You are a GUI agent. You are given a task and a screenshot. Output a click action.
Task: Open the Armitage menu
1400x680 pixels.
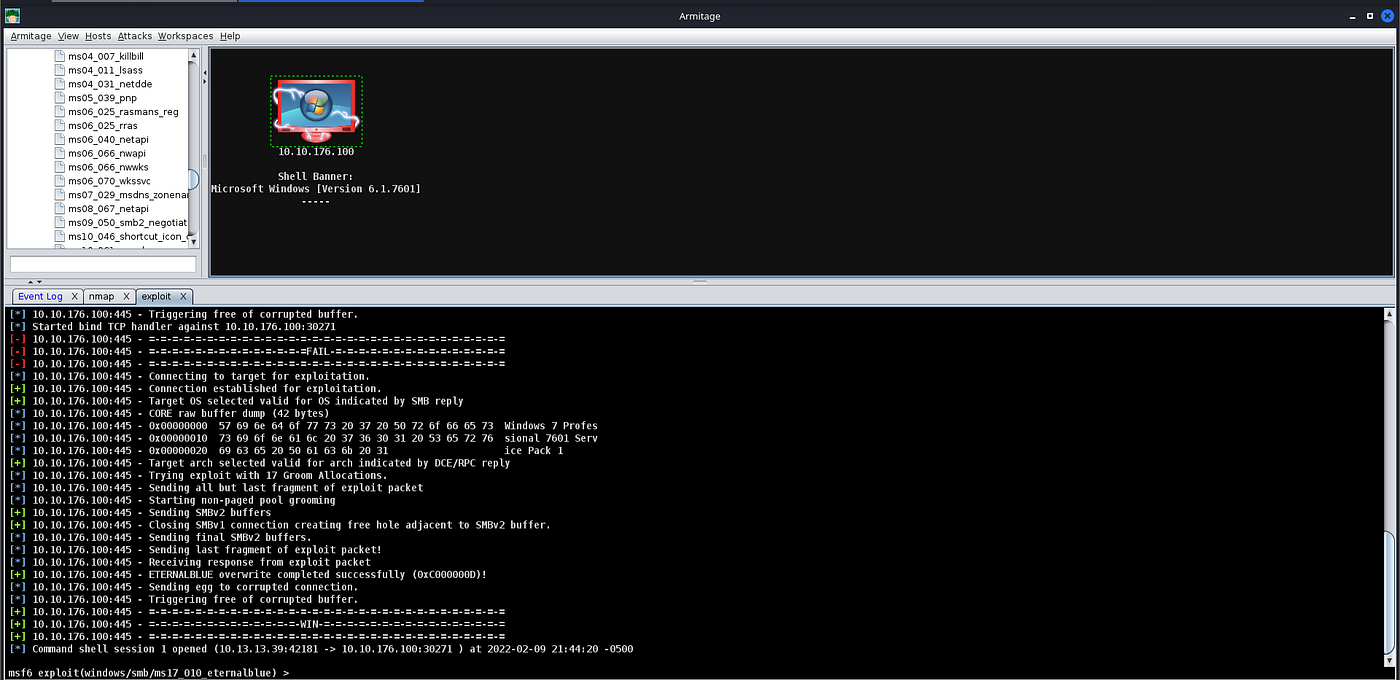tap(31, 36)
